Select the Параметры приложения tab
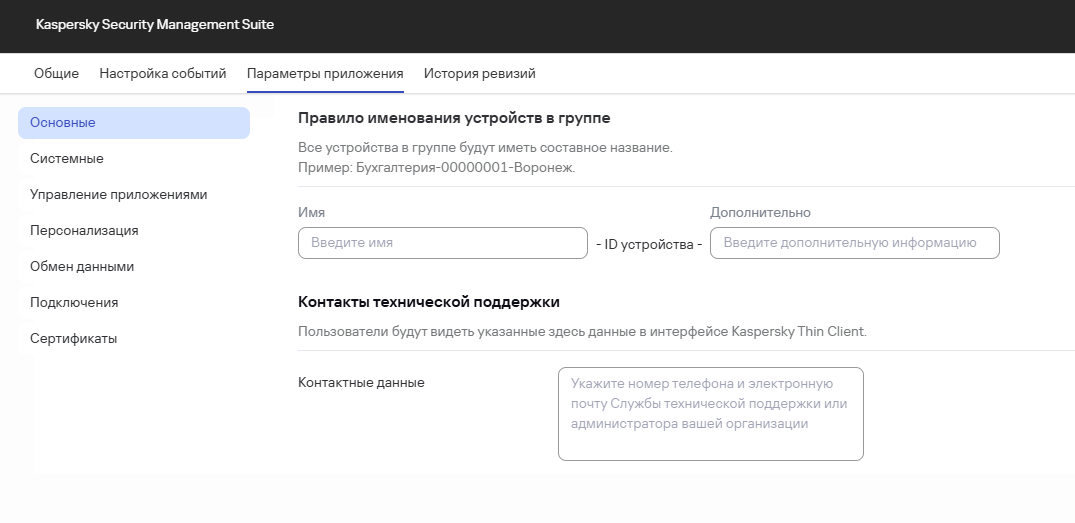The width and height of the screenshot is (1075, 523). (325, 73)
